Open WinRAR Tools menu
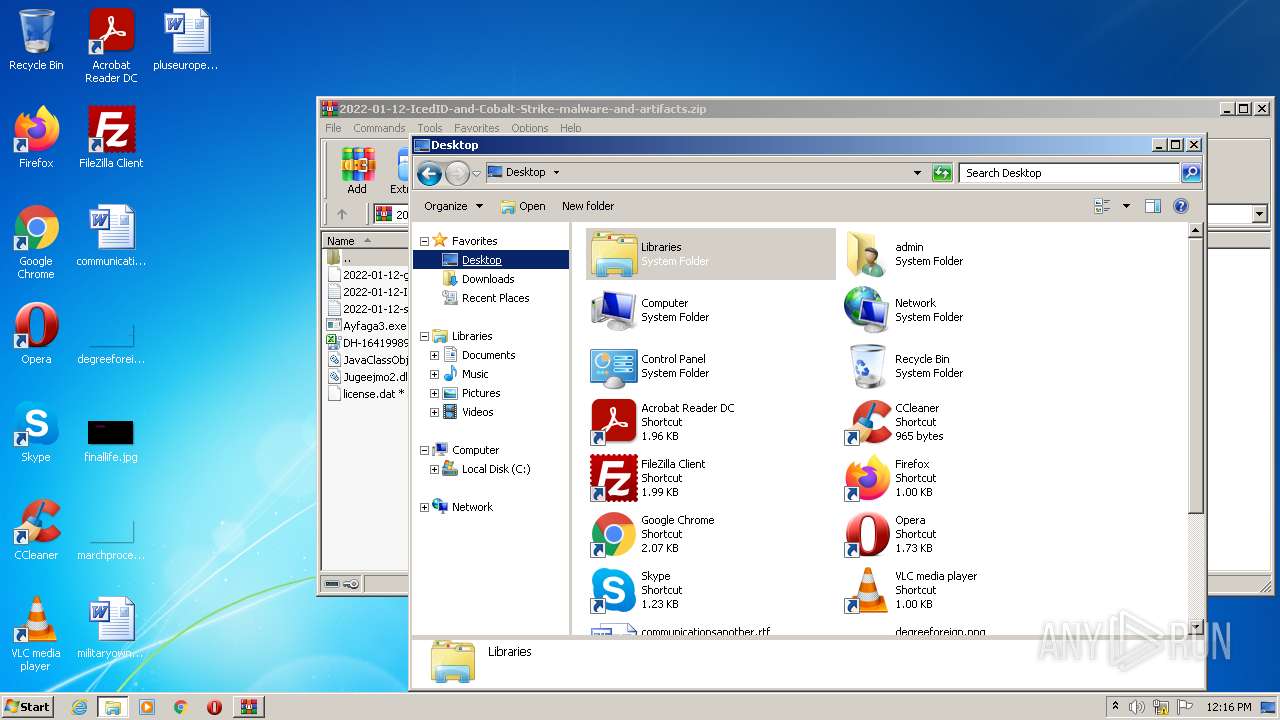 point(430,128)
